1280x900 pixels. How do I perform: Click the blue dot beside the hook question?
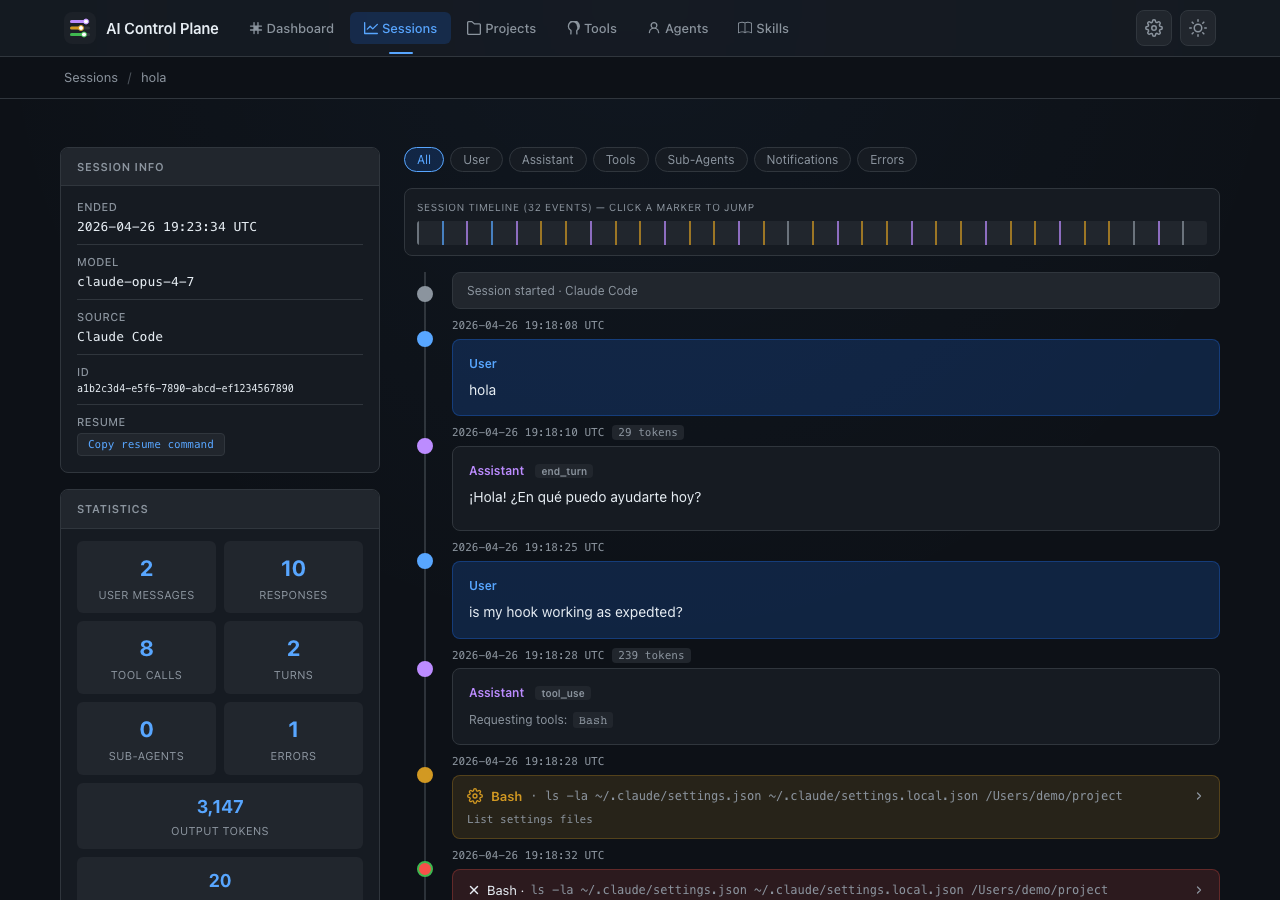click(x=425, y=561)
